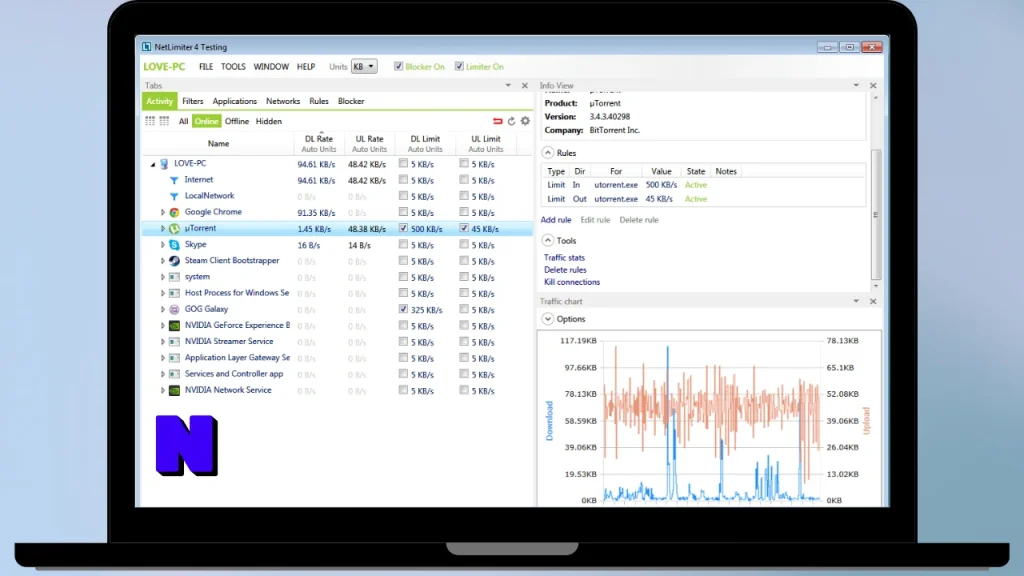Enable Internet DL limit checkbox
Image resolution: width=1024 pixels, height=576 pixels.
coord(403,180)
